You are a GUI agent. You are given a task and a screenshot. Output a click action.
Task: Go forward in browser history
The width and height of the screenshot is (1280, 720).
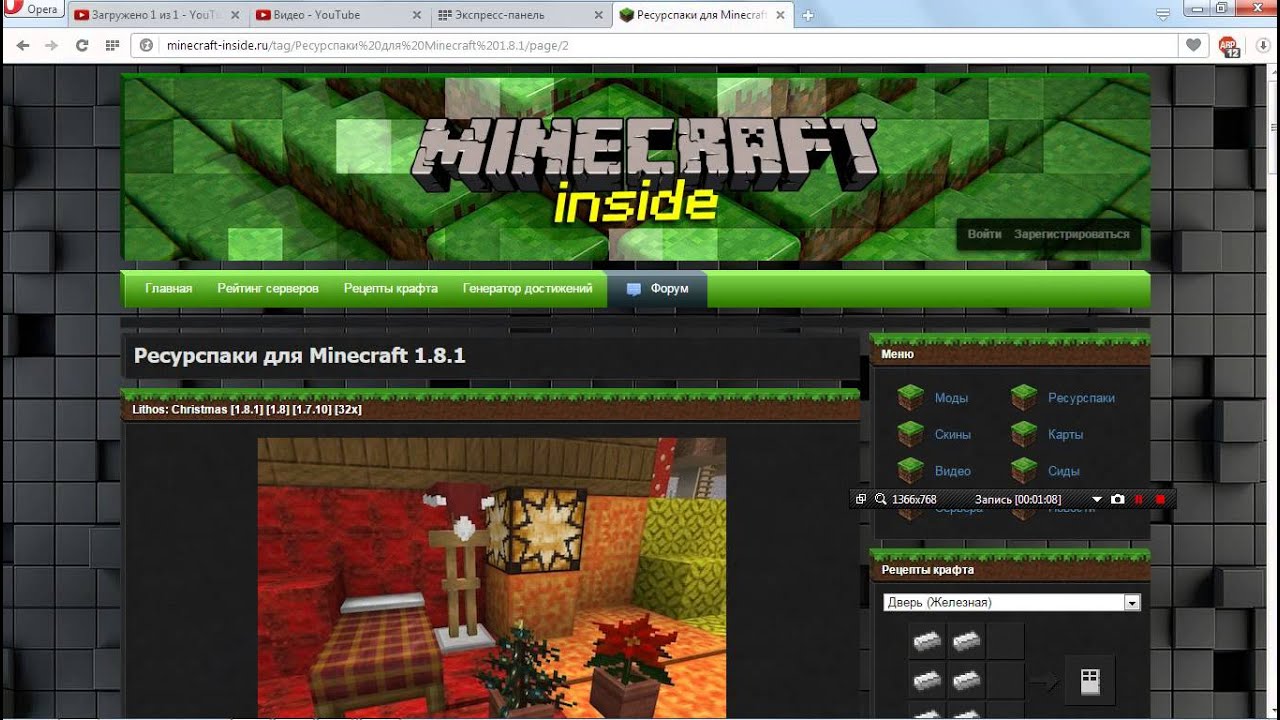[x=52, y=46]
